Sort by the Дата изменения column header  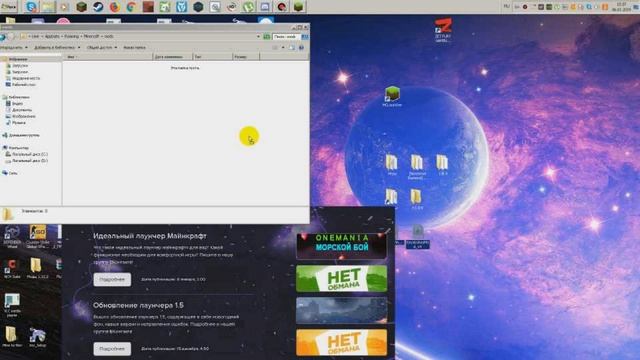172,57
